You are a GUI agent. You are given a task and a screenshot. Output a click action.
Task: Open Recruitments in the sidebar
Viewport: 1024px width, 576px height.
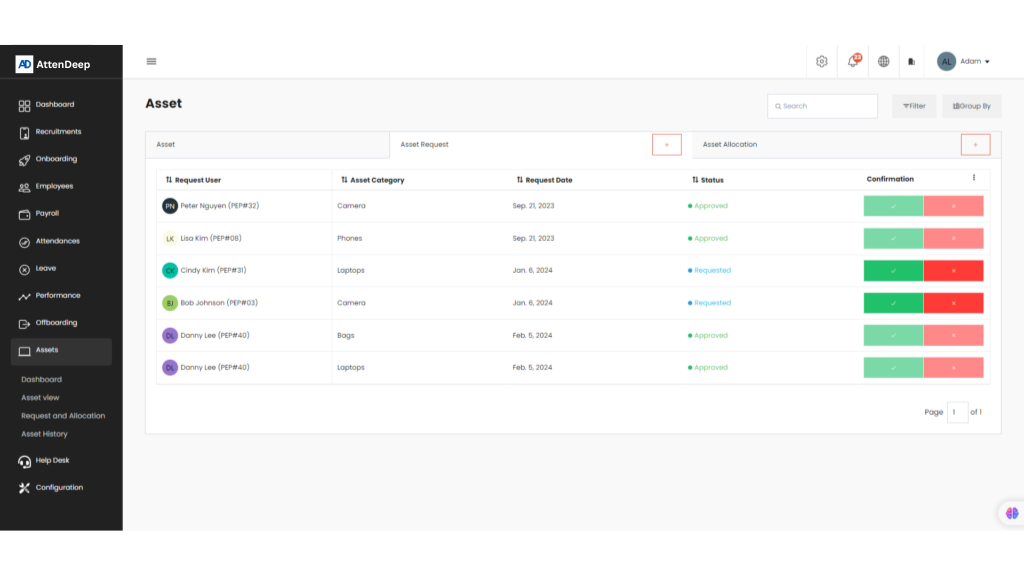coord(58,132)
